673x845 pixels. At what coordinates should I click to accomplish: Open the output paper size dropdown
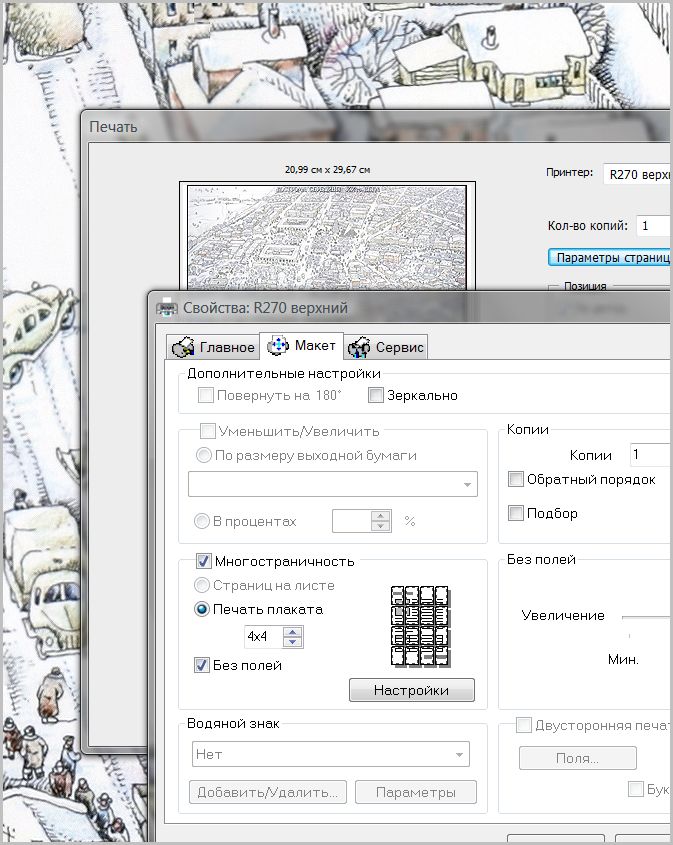tap(333, 484)
